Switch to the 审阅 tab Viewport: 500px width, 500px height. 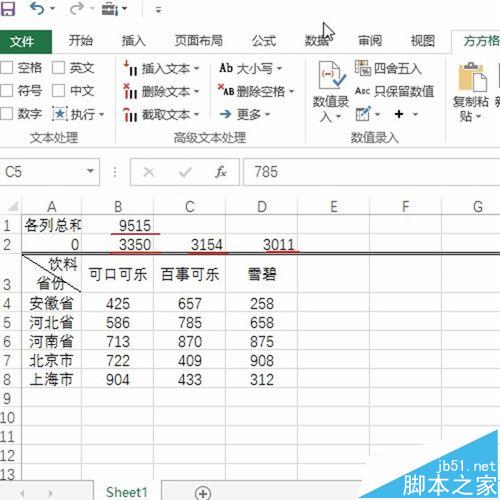coord(370,41)
